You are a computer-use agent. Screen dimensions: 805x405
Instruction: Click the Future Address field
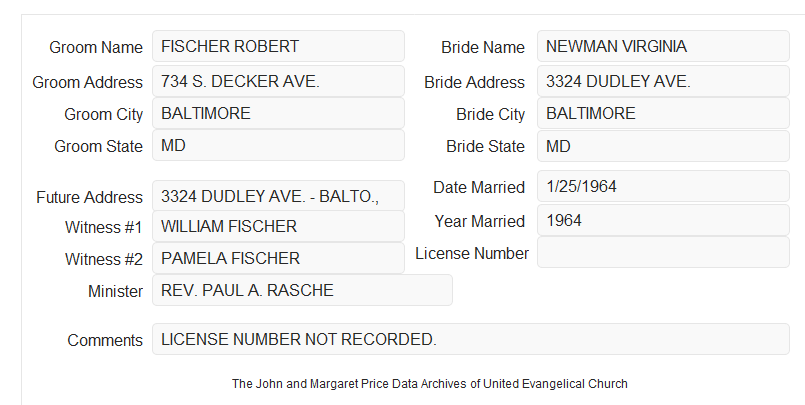[278, 196]
